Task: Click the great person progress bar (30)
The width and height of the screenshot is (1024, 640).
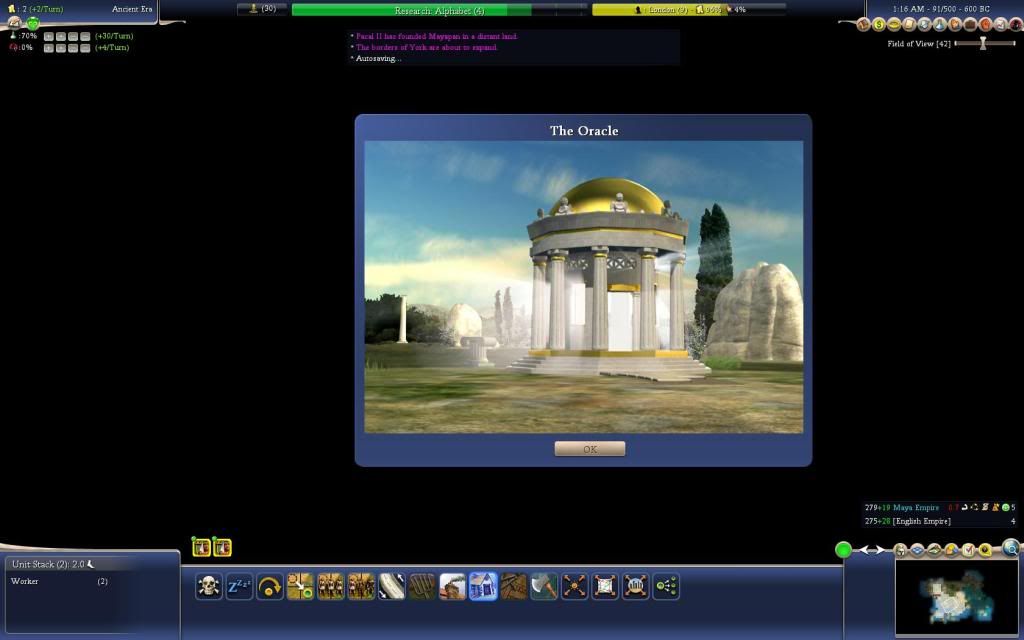Action: (262, 8)
